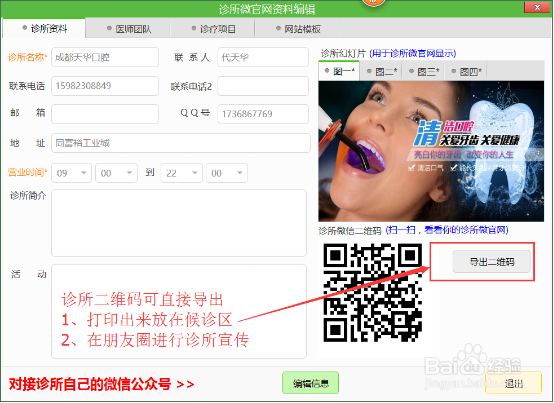Click the 联系人 input field
Screen dimensions: 554x403
click(x=263, y=57)
